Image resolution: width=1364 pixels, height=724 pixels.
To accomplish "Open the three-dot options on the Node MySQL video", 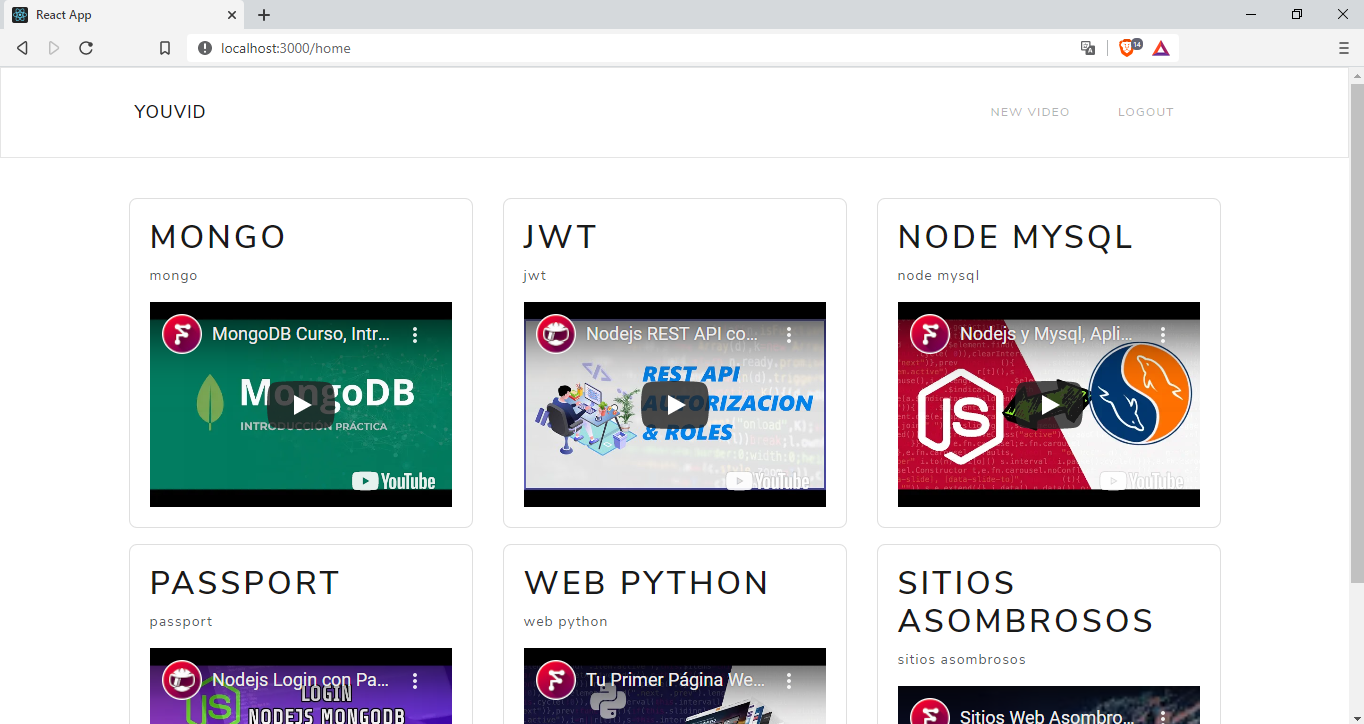I will pos(1163,333).
